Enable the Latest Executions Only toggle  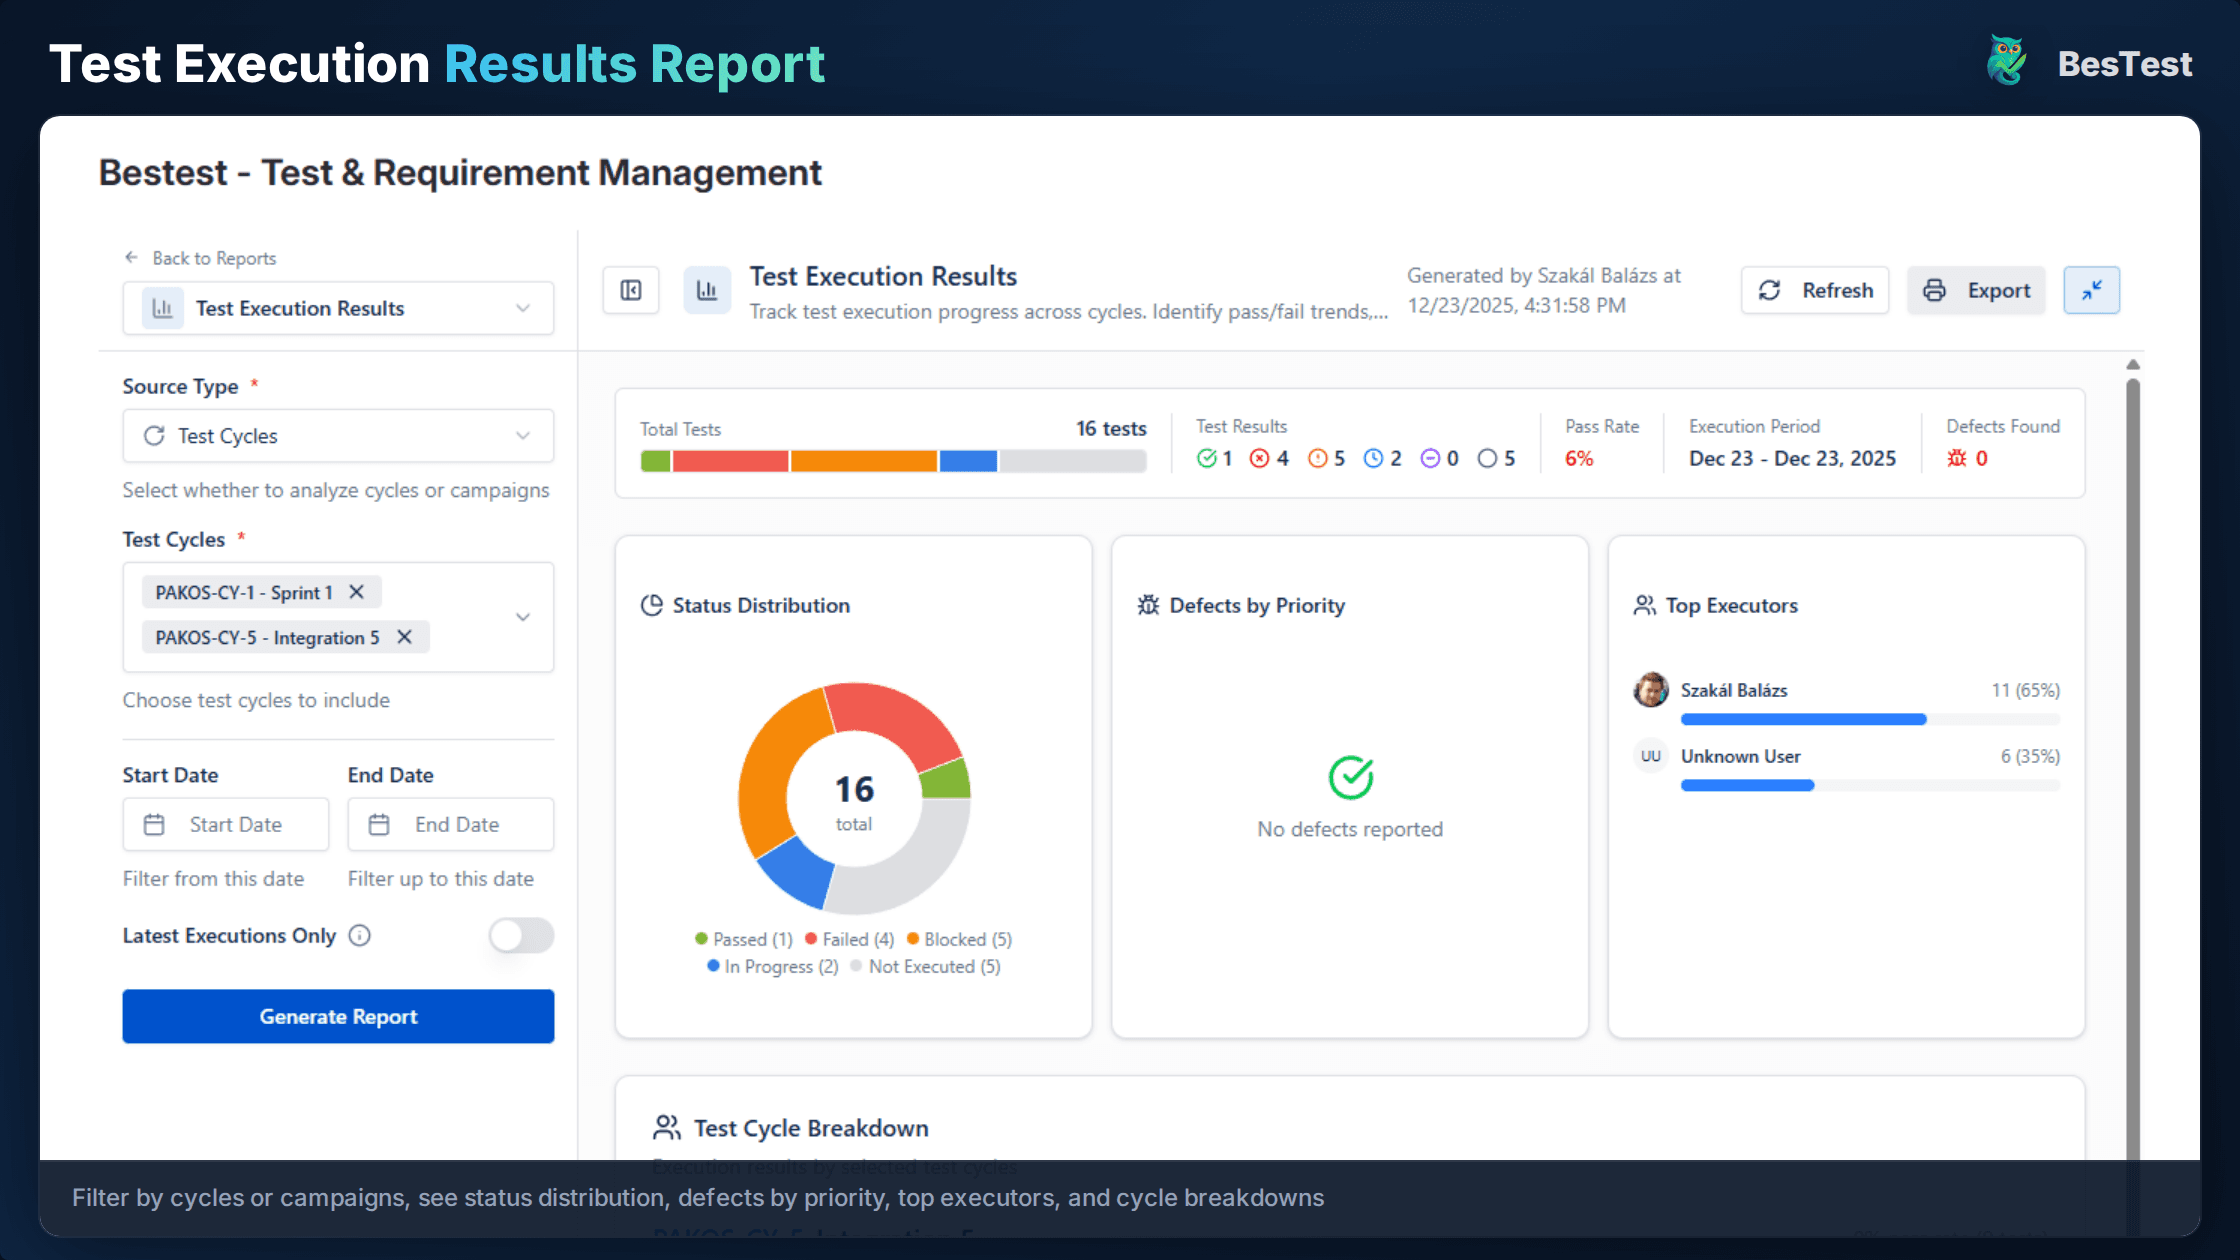[x=520, y=936]
